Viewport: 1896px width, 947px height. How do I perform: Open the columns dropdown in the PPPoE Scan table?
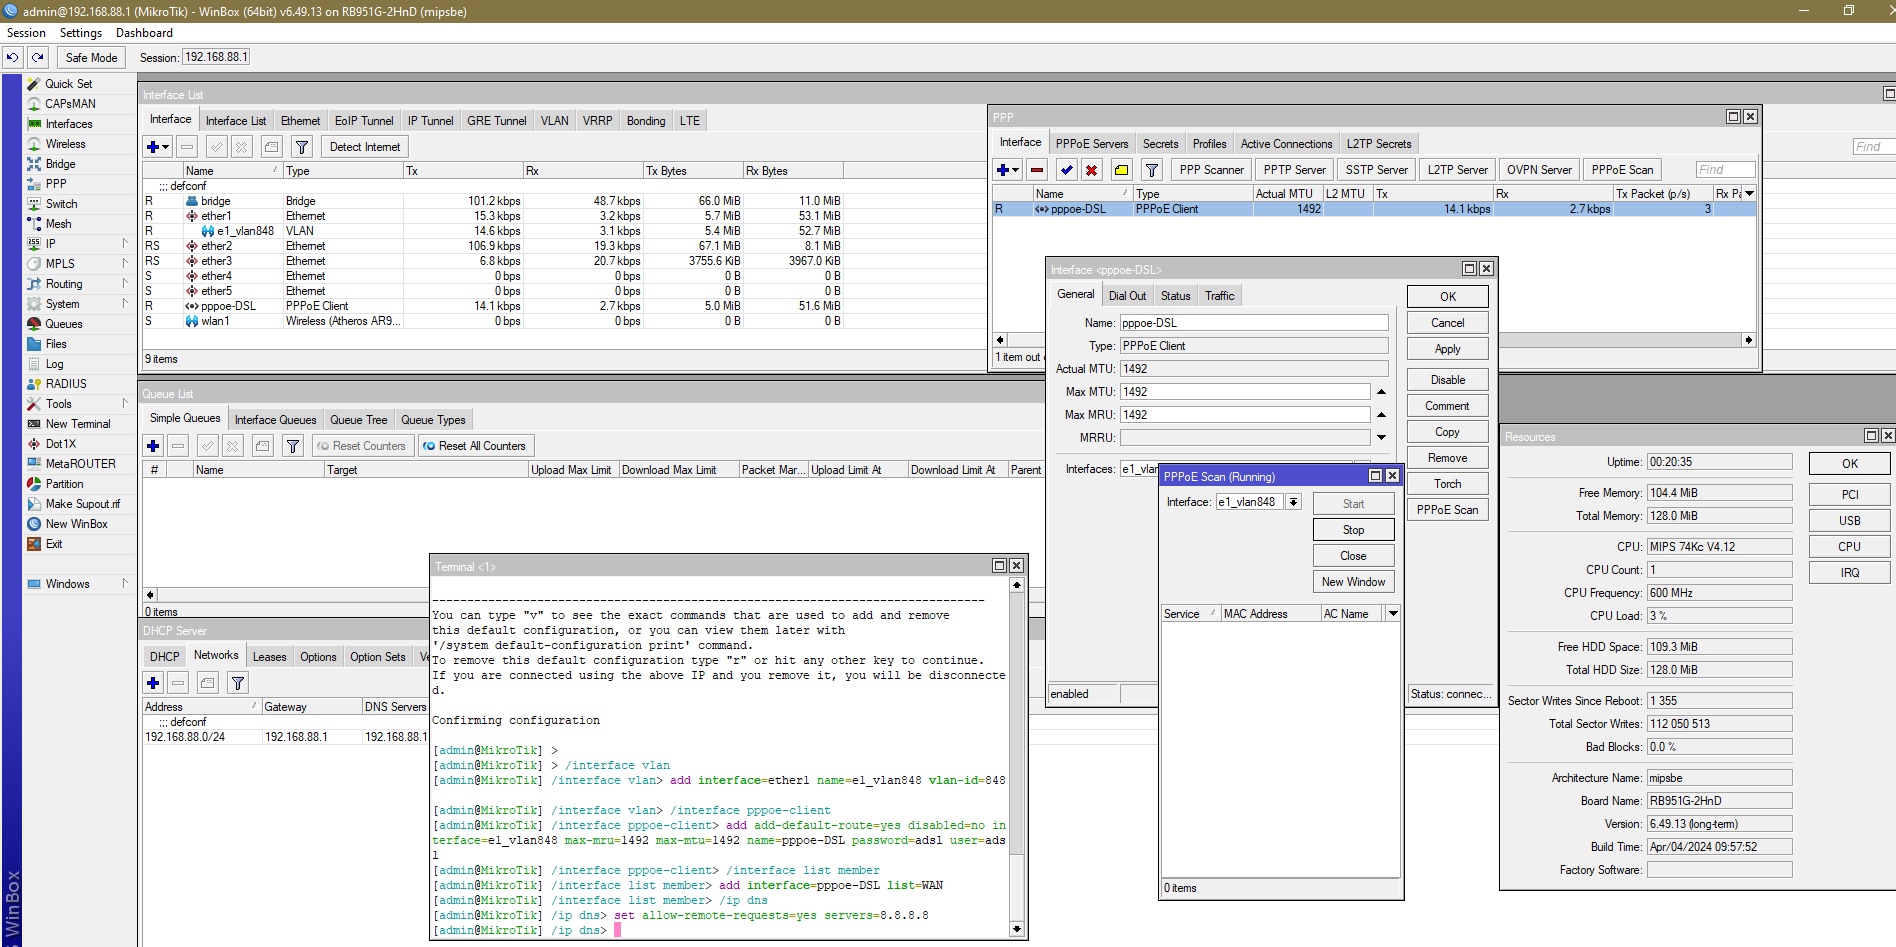(1393, 614)
